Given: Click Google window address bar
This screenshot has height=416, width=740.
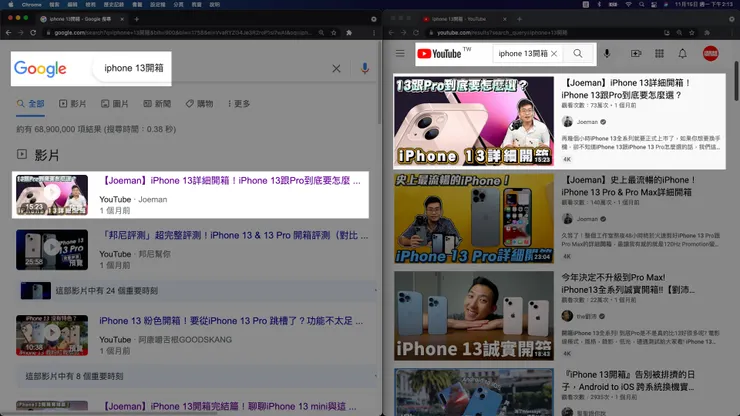Looking at the screenshot, I should (x=182, y=33).
